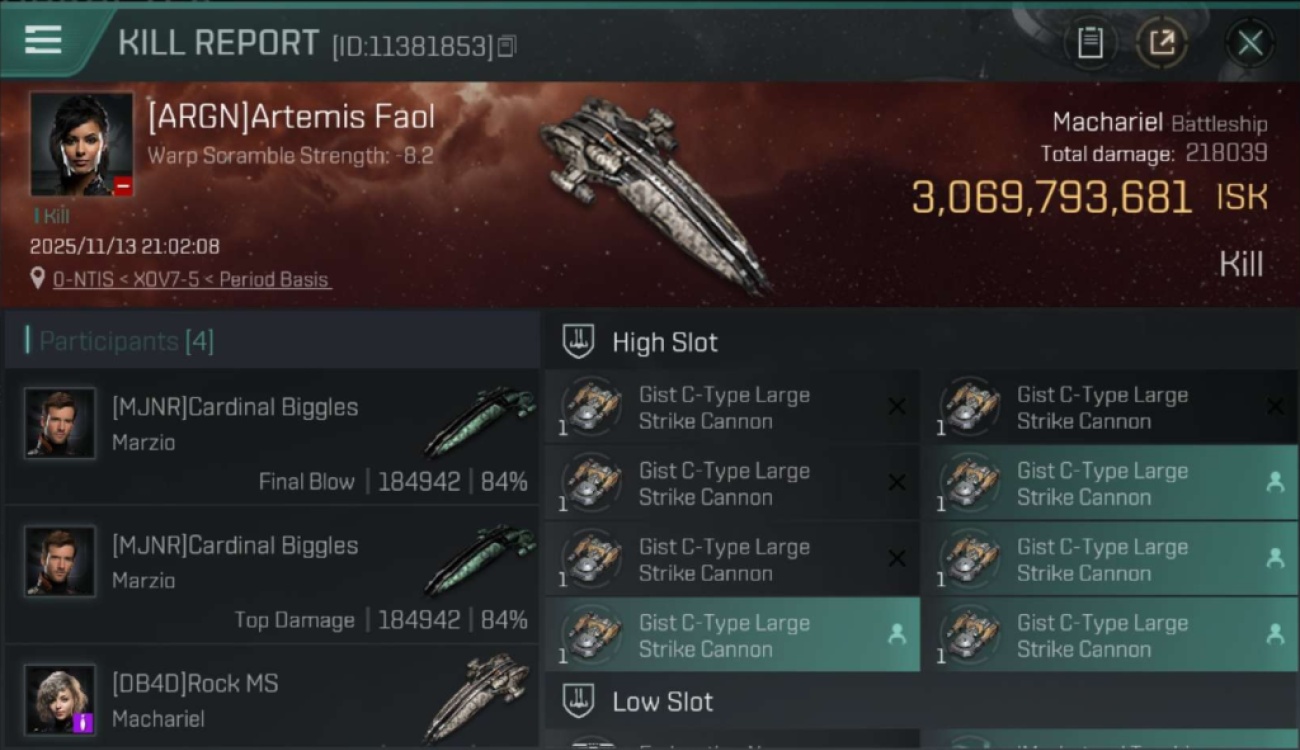Copy the kill report ID
This screenshot has width=1300, height=750.
[507, 46]
